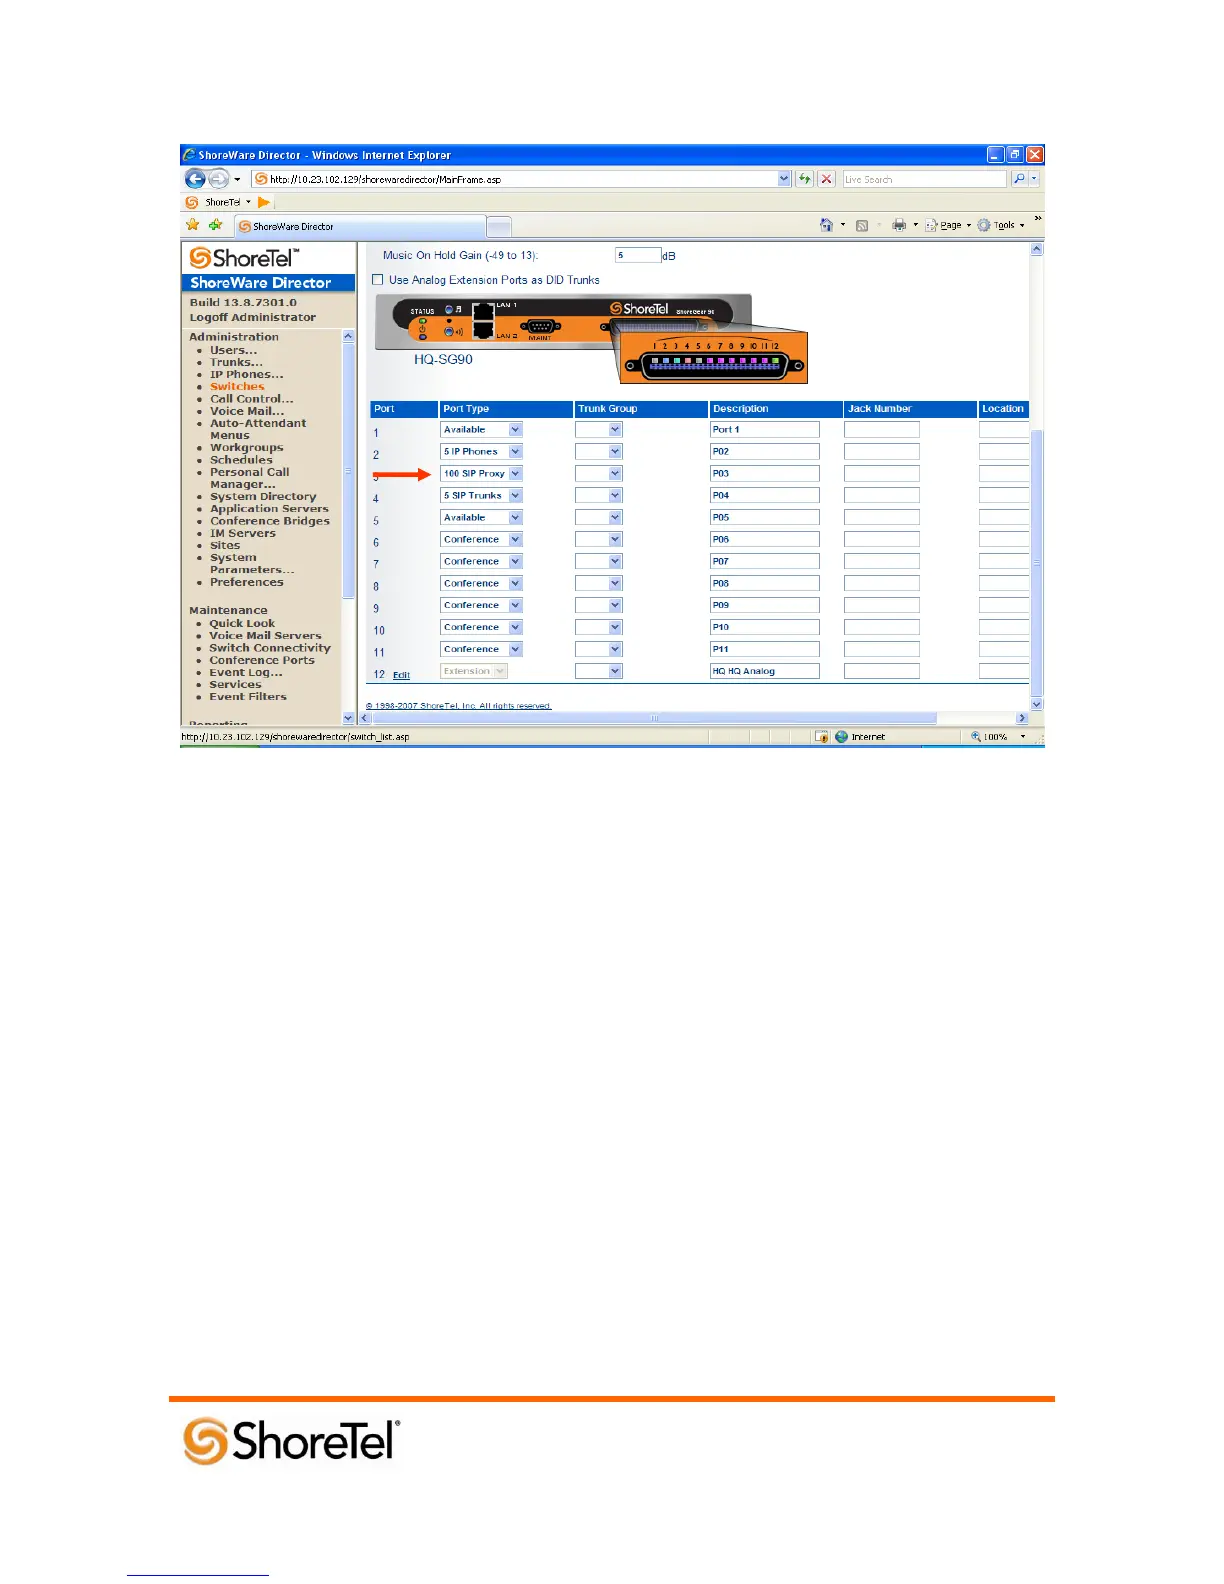Image resolution: width=1224 pixels, height=1584 pixels.
Task: Click the P03 description field
Action: [765, 474]
